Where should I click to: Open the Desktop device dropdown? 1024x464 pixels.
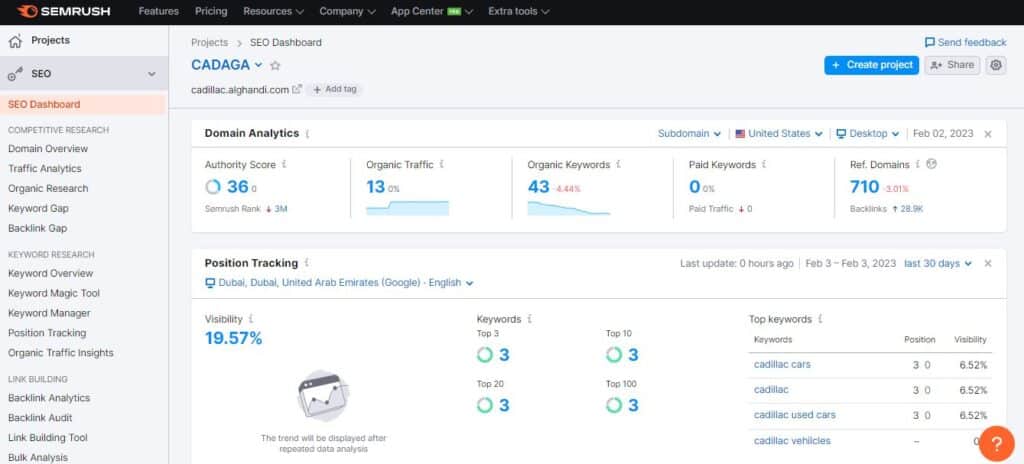(x=868, y=133)
